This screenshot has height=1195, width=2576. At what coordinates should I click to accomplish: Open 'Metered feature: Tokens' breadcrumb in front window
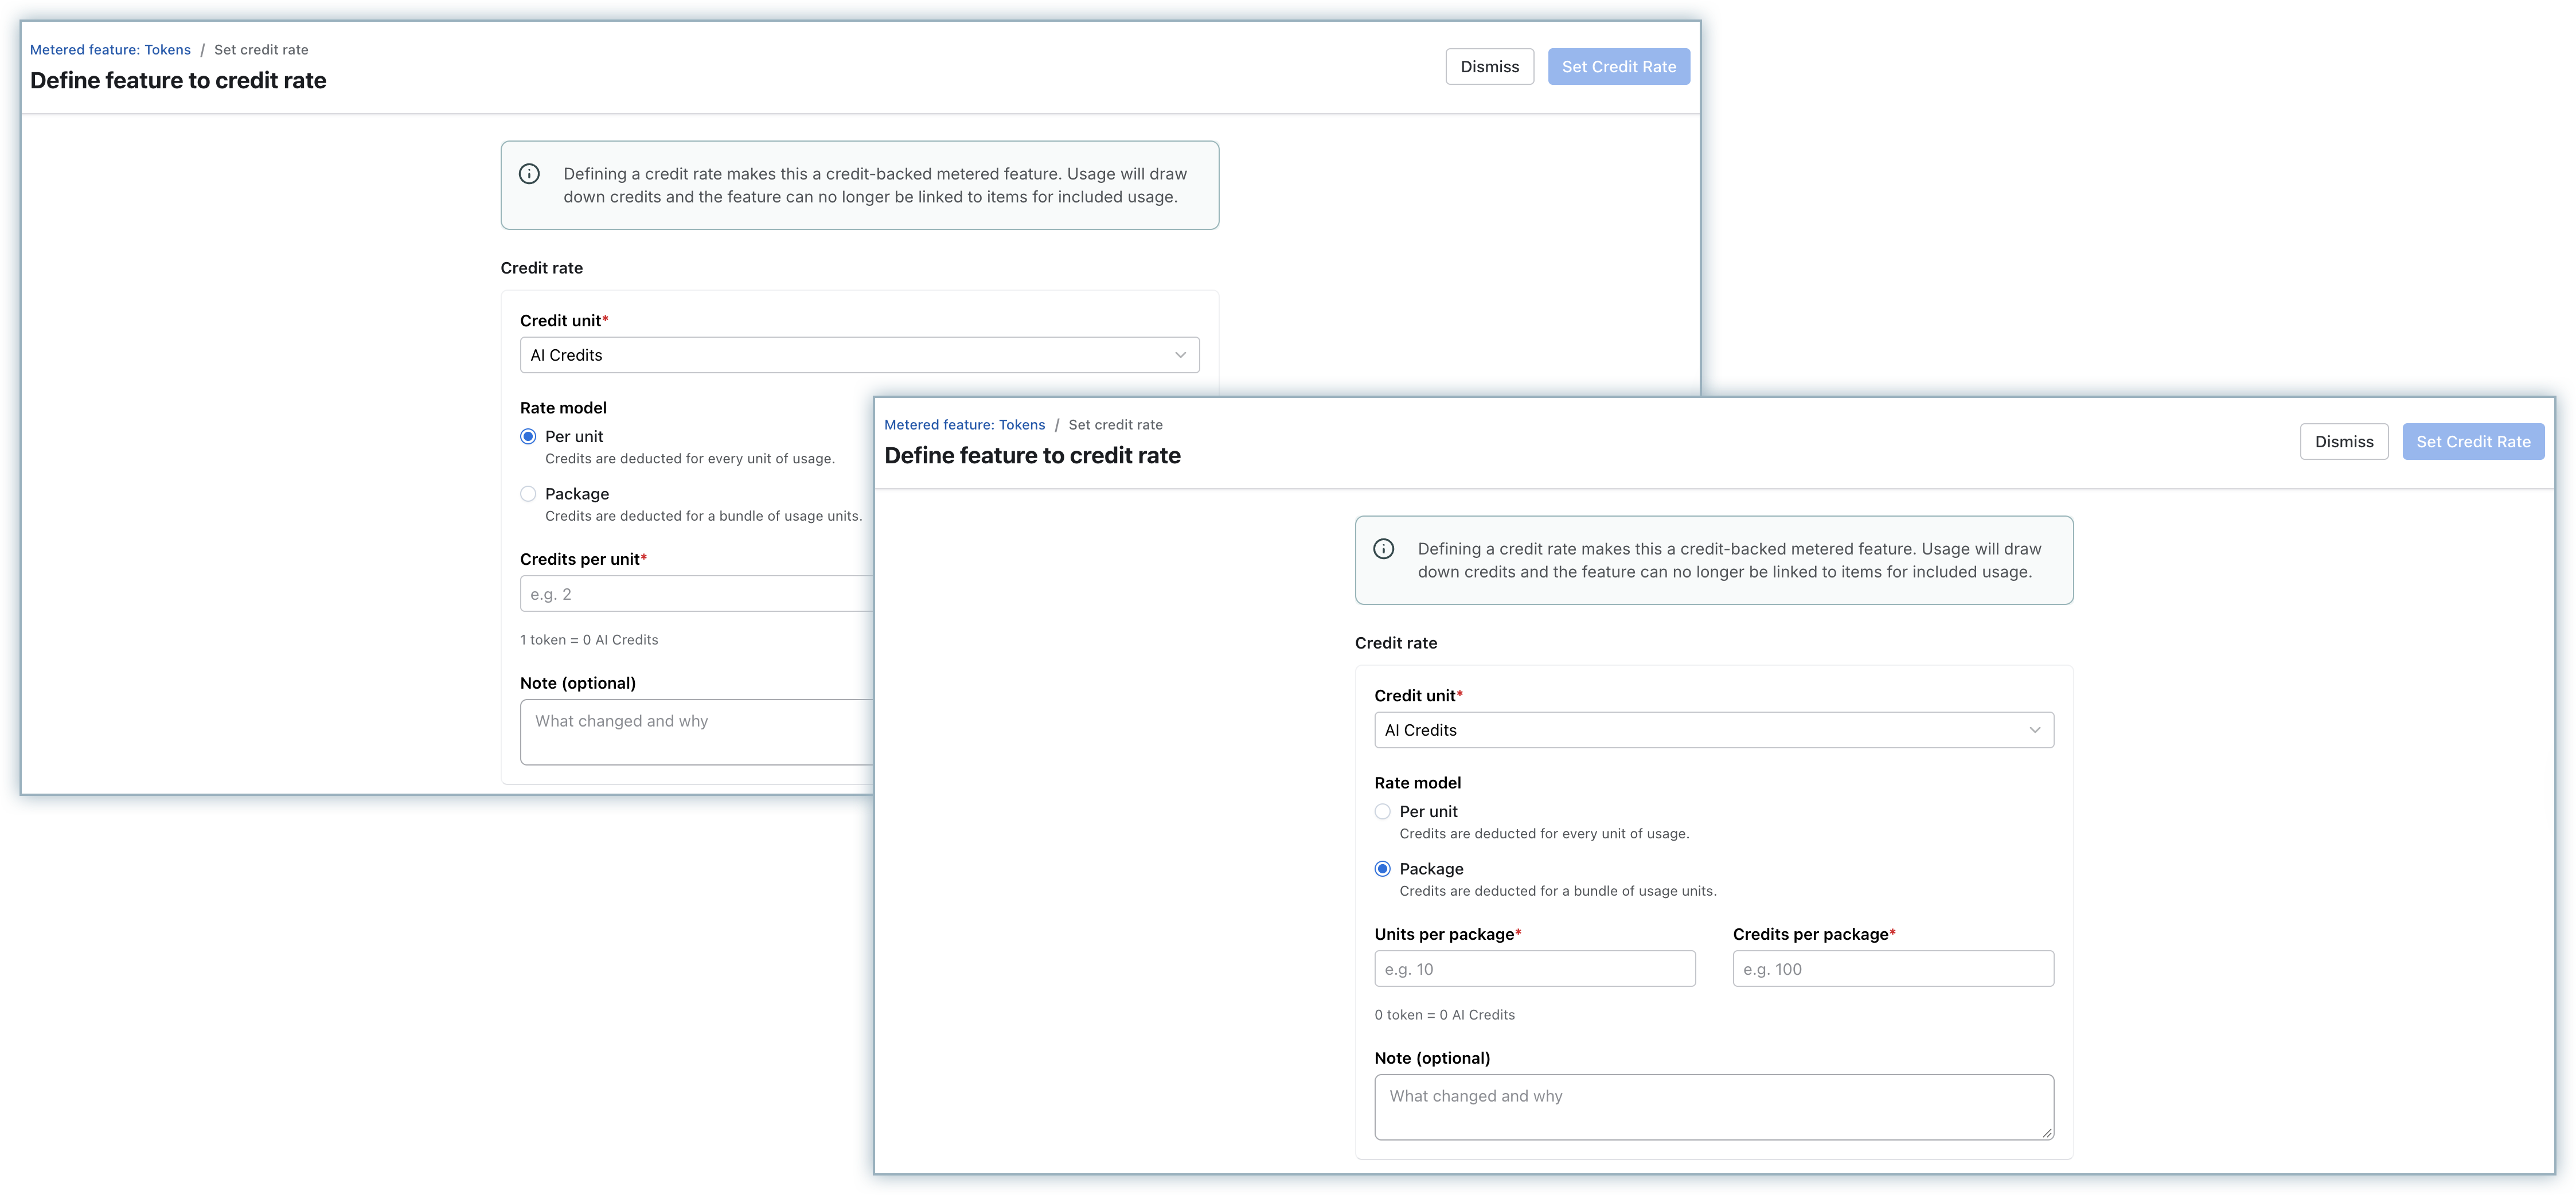click(964, 425)
